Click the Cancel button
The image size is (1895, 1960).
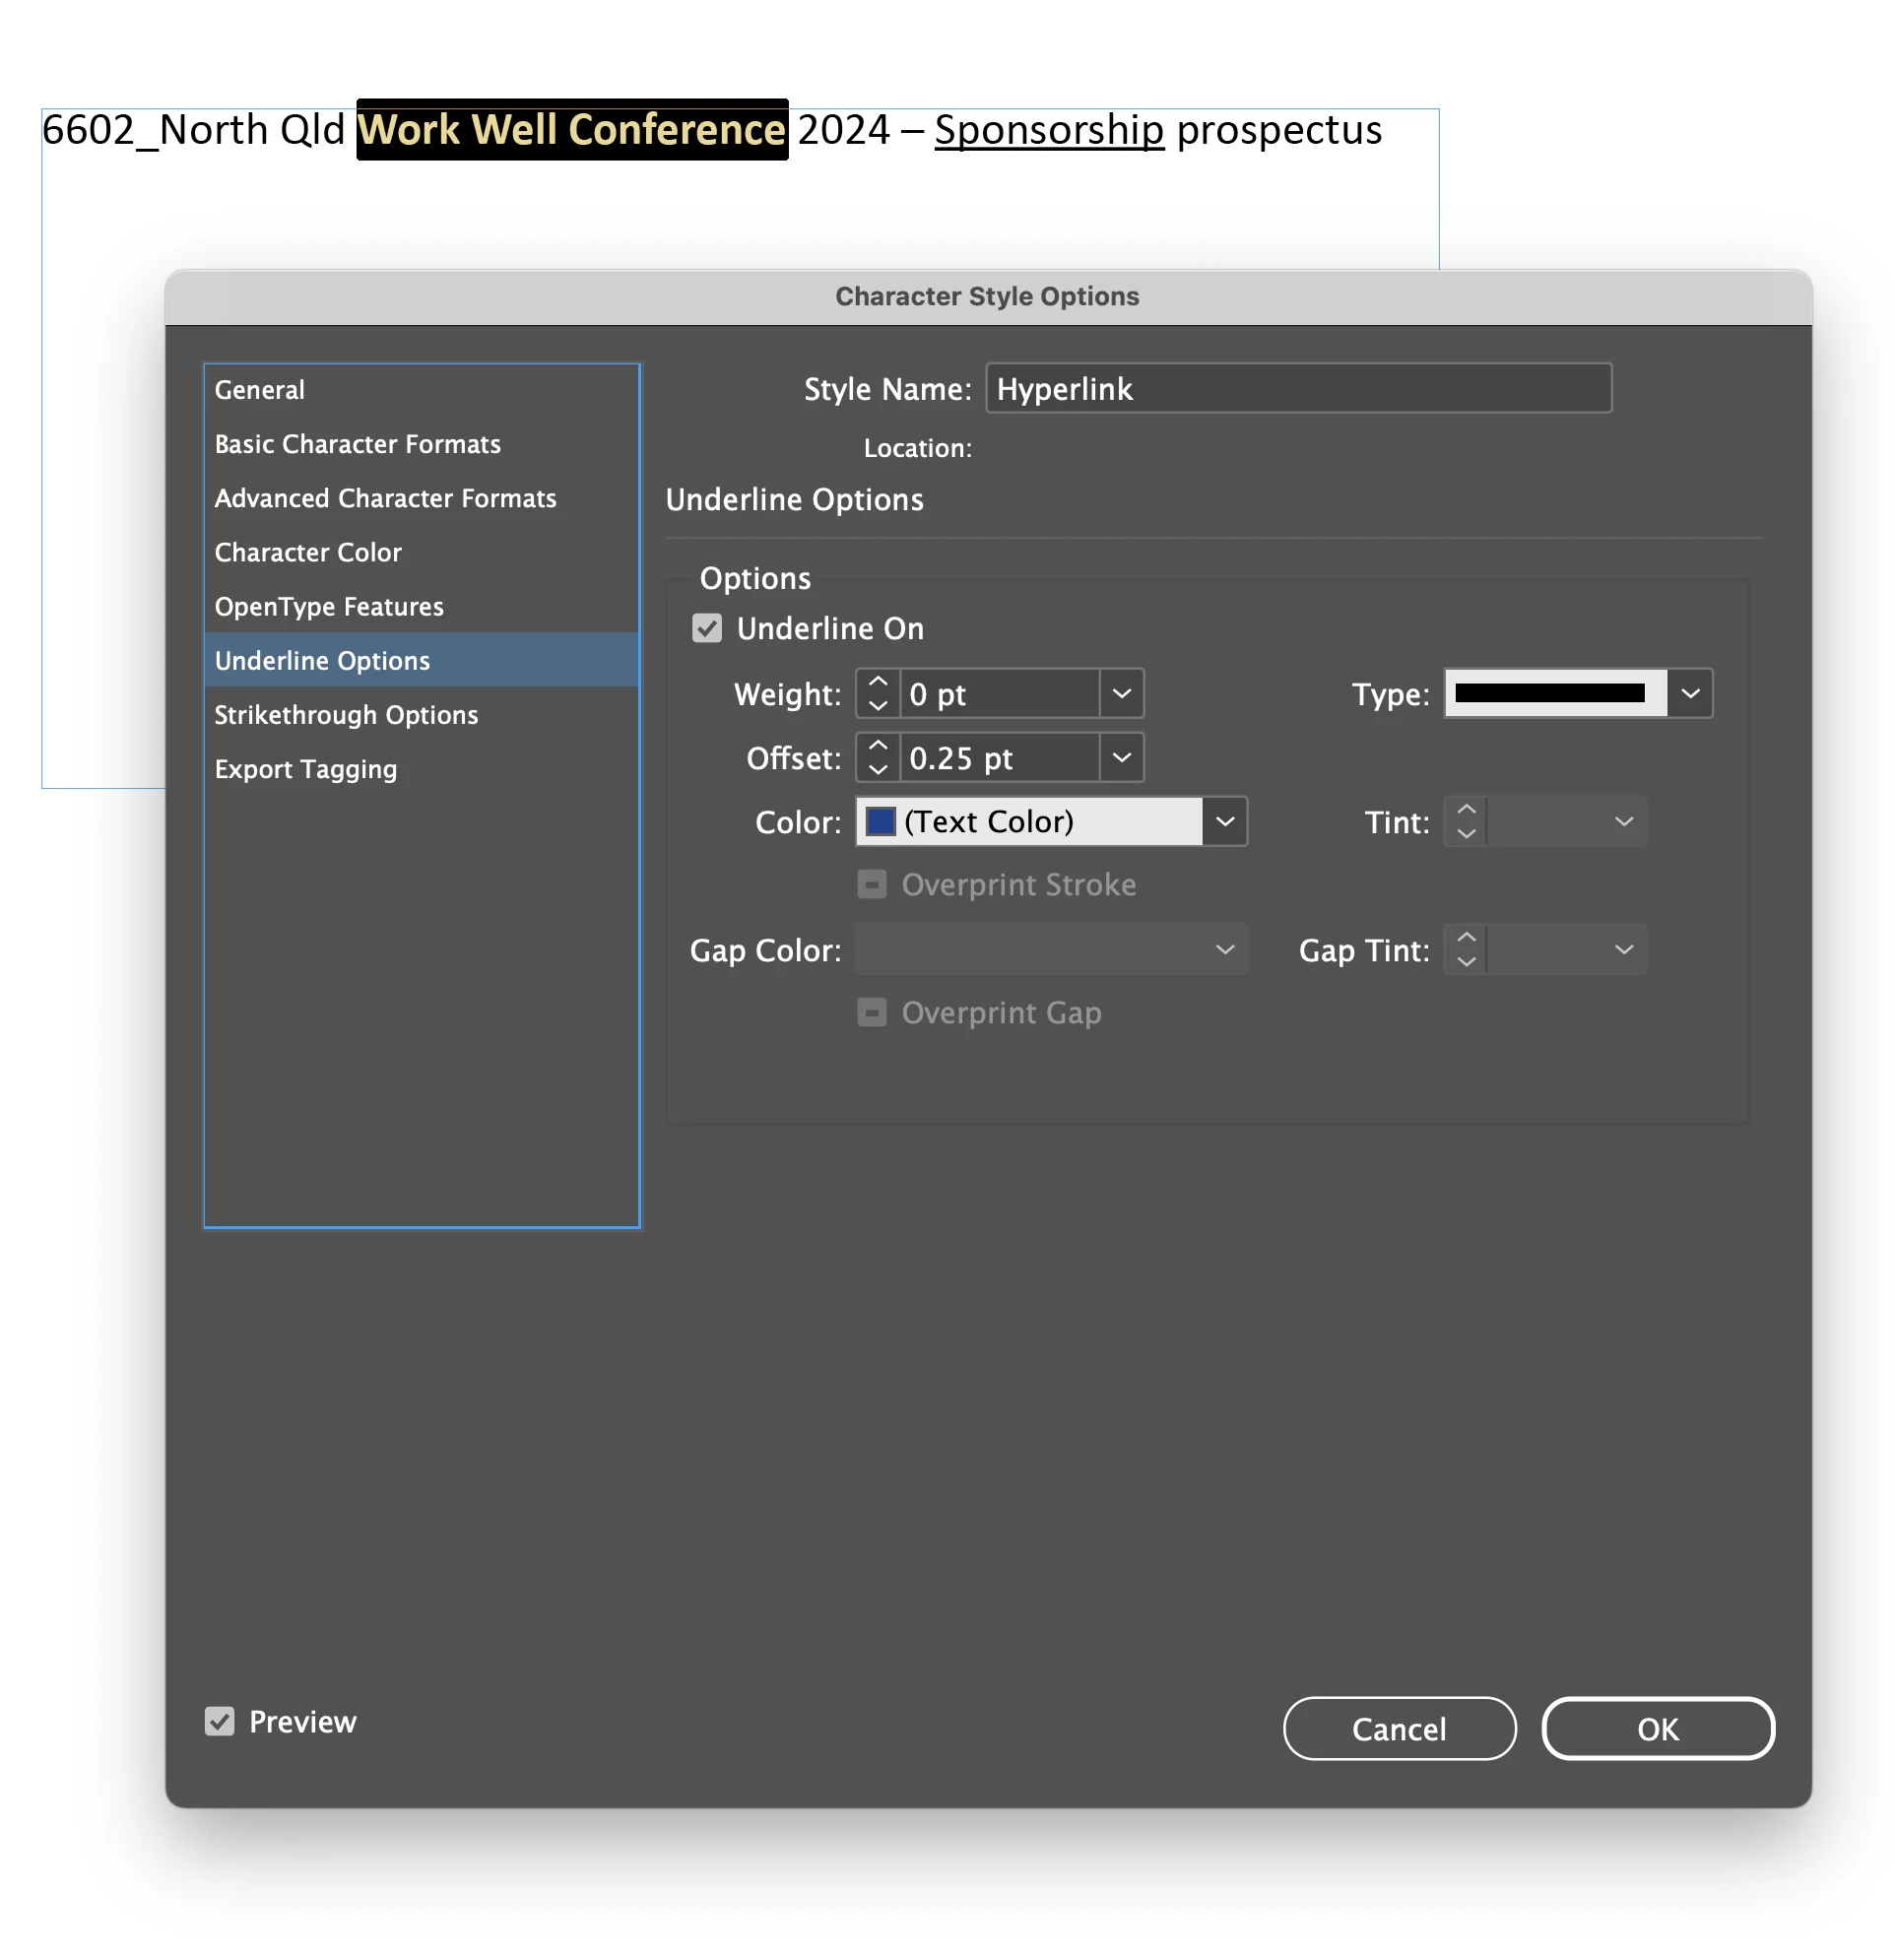click(x=1398, y=1729)
